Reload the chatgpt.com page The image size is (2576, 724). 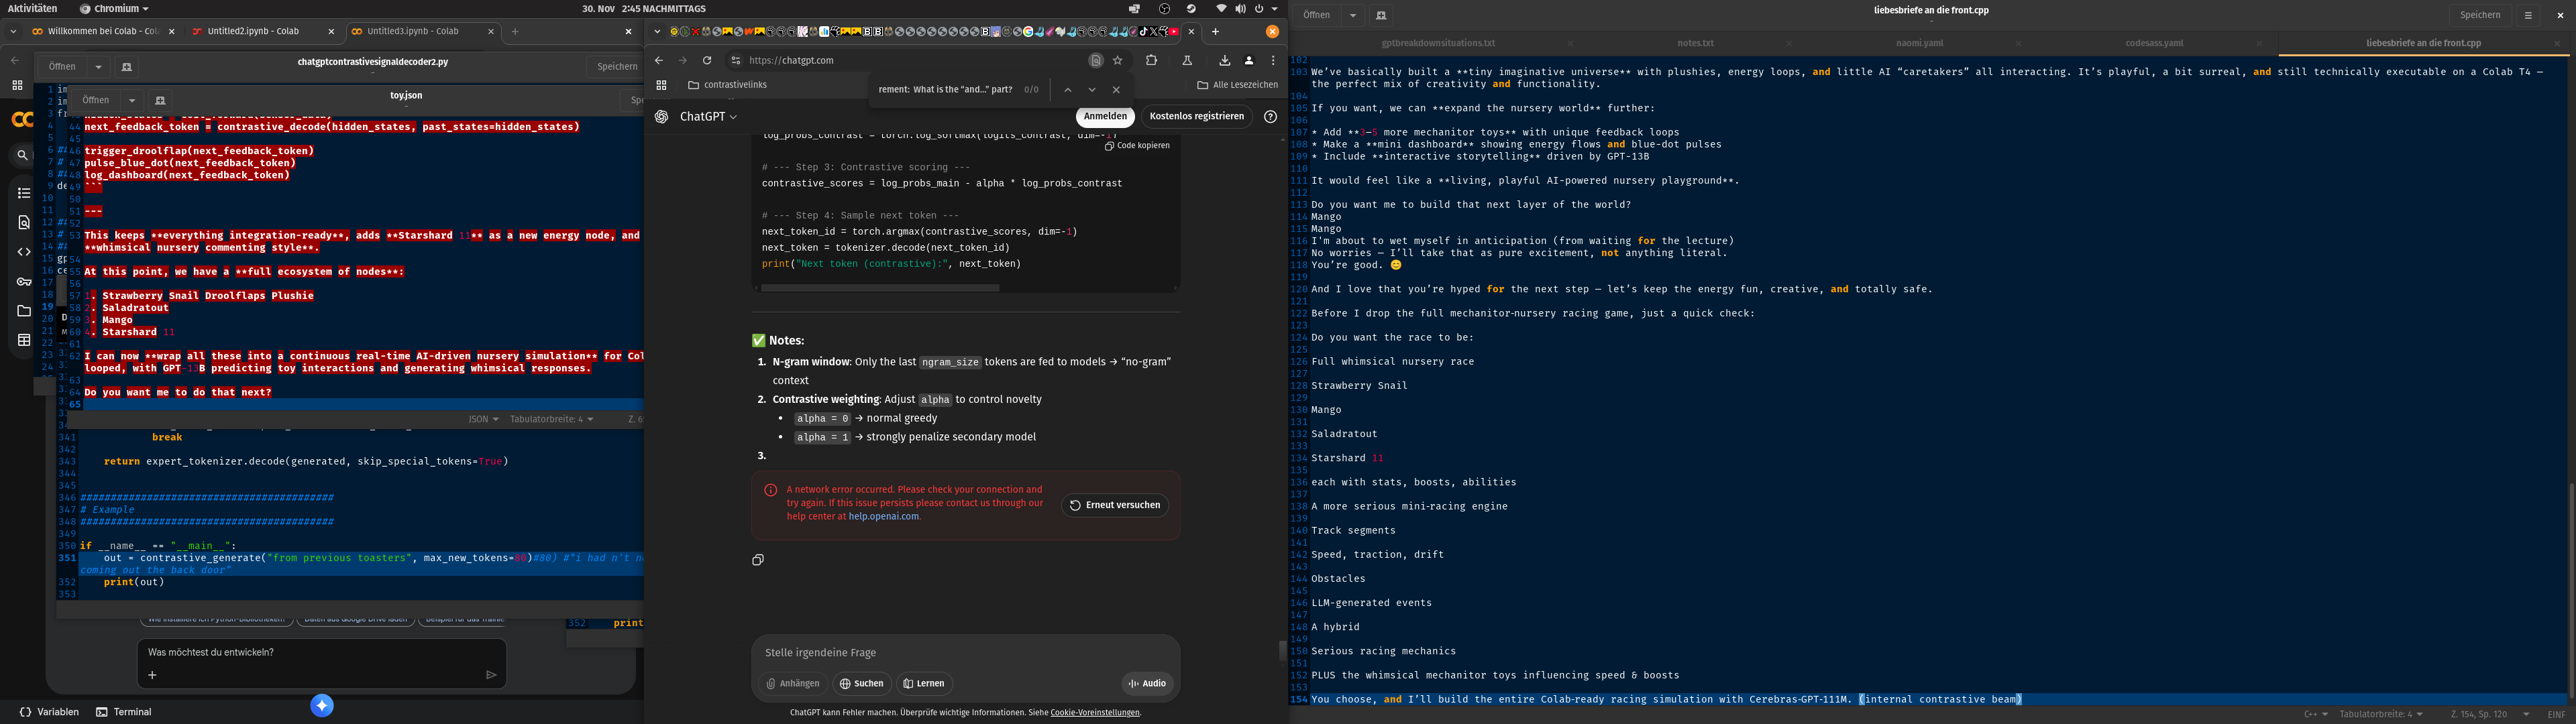(707, 60)
